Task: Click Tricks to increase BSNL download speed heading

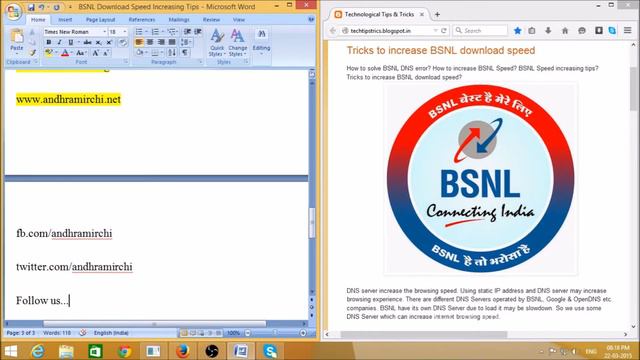Action: click(441, 51)
